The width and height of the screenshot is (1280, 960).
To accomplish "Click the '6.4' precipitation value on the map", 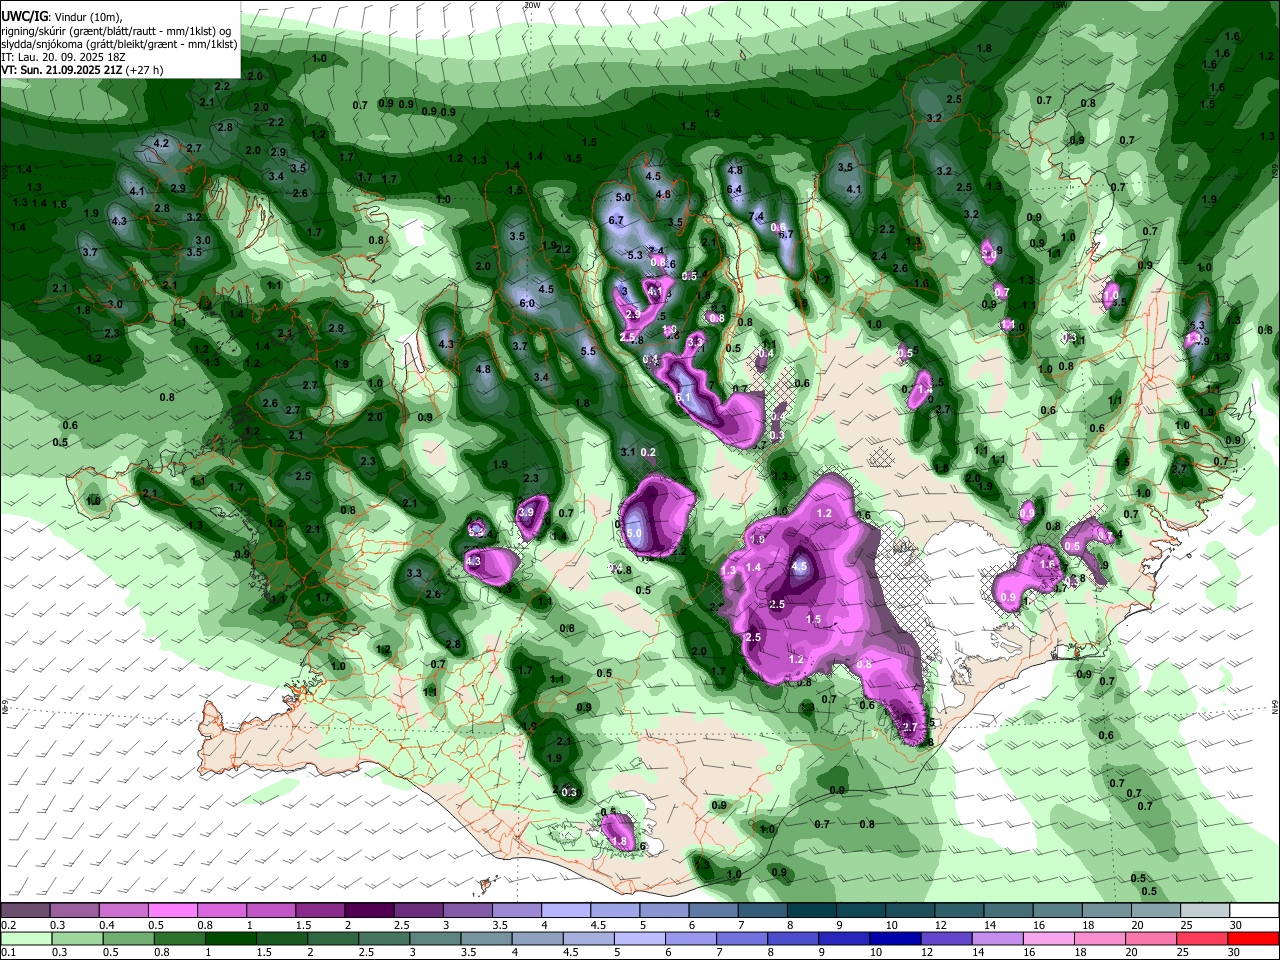I will 734,189.
